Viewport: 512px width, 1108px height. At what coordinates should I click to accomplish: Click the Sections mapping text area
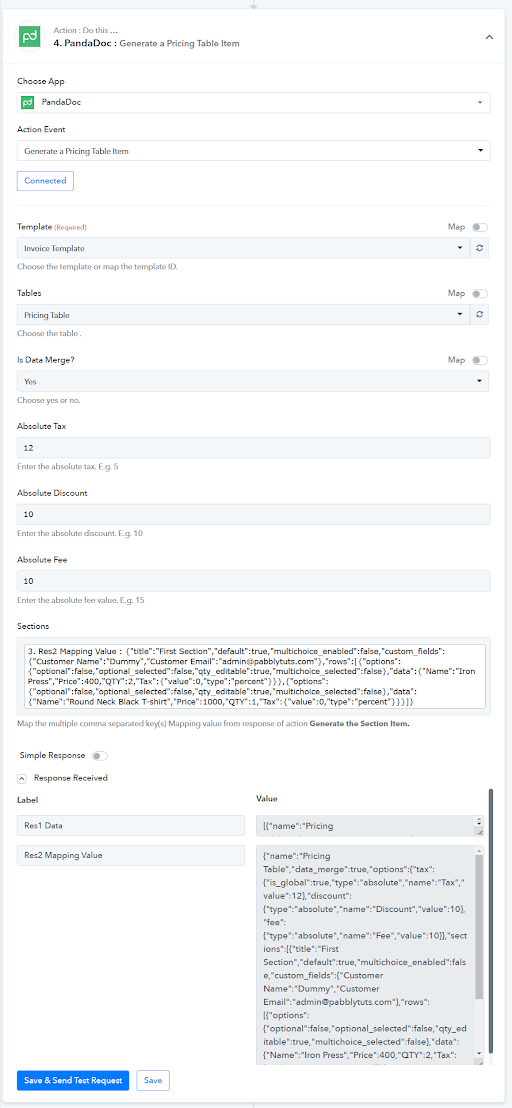tap(254, 676)
